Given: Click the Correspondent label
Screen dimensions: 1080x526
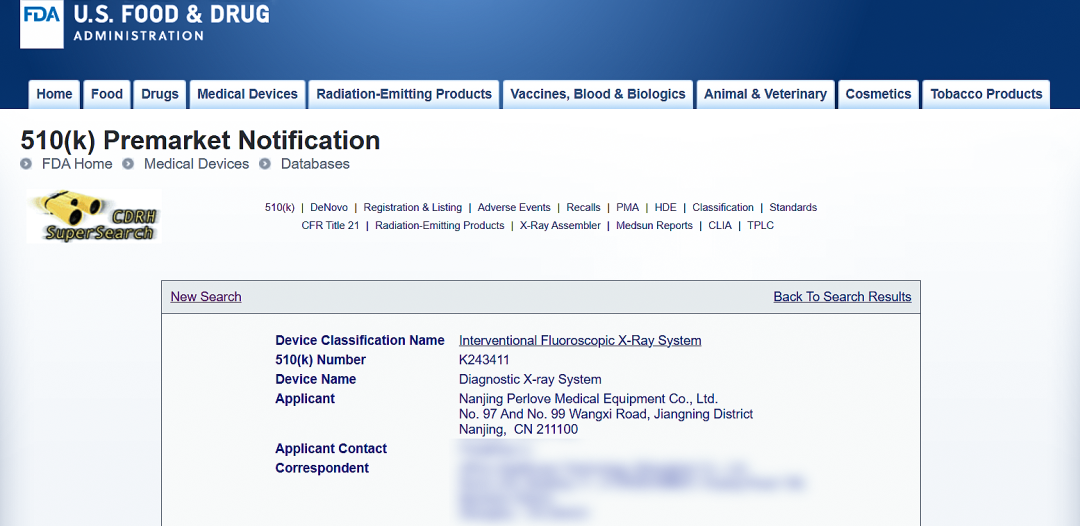Looking at the screenshot, I should click(x=322, y=468).
